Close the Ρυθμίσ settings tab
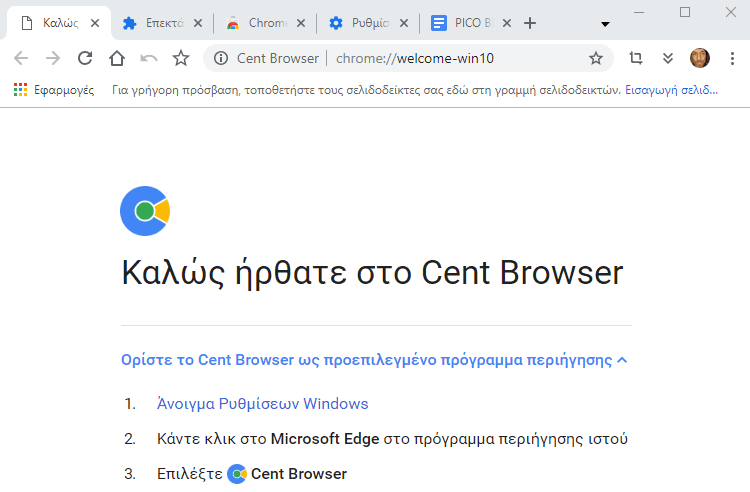The height and width of the screenshot is (492, 750). tap(404, 23)
